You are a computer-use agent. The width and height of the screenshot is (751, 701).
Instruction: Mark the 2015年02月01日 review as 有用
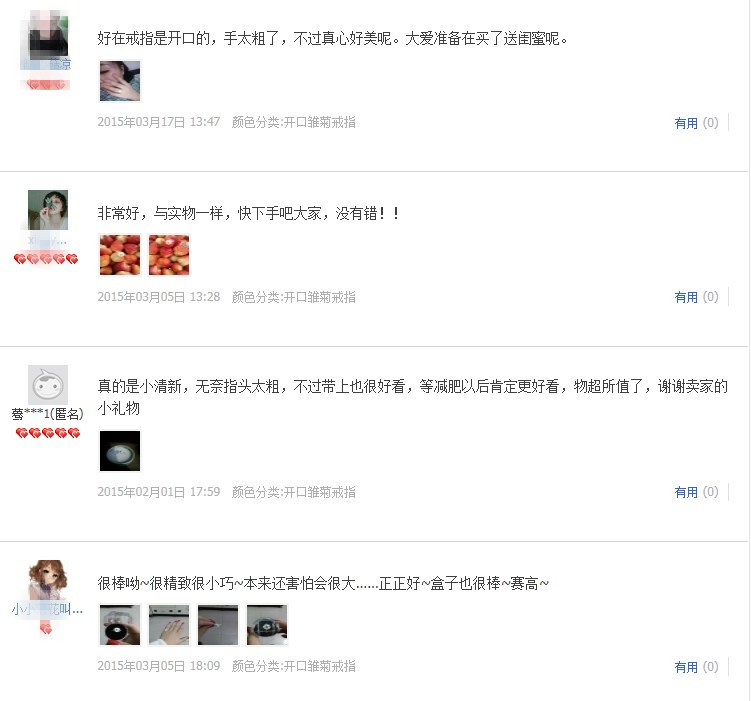pyautogui.click(x=686, y=492)
